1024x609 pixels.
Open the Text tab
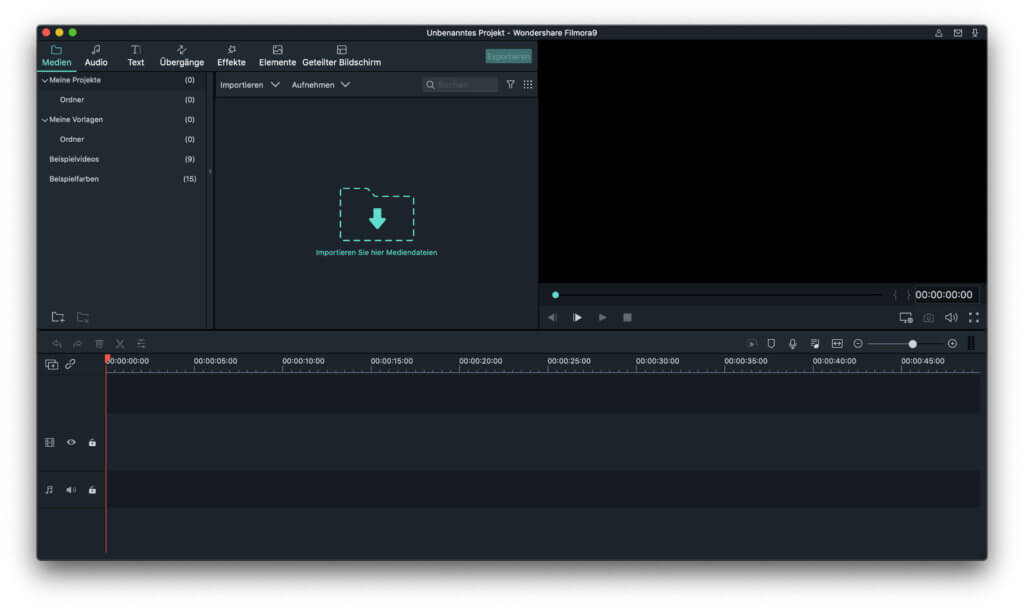click(x=135, y=56)
